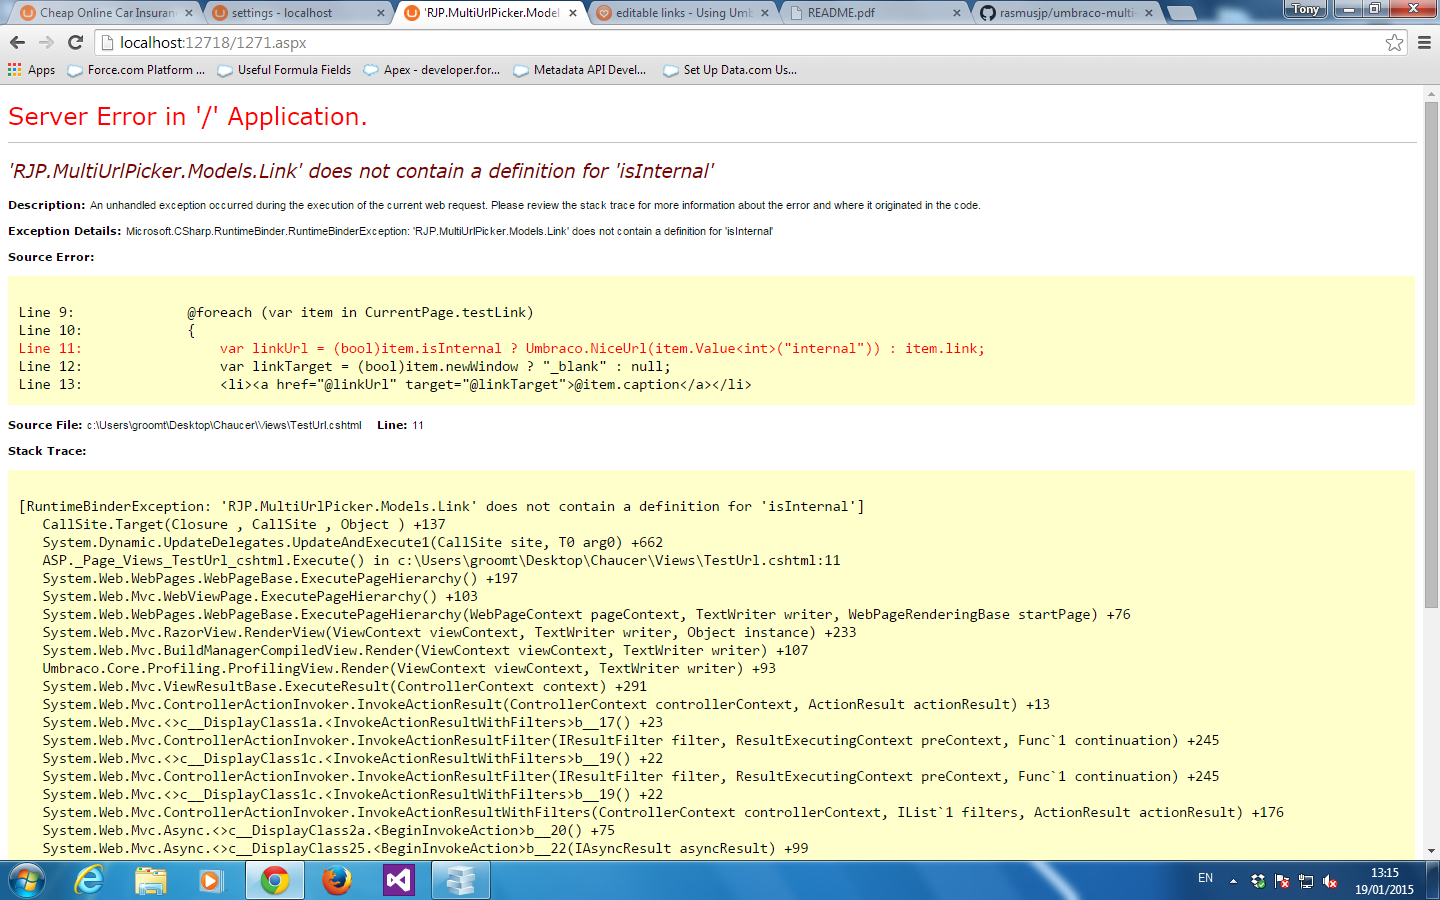Viewport: 1440px width, 900px height.
Task: Open Visual Studio from the taskbar
Action: coord(398,881)
